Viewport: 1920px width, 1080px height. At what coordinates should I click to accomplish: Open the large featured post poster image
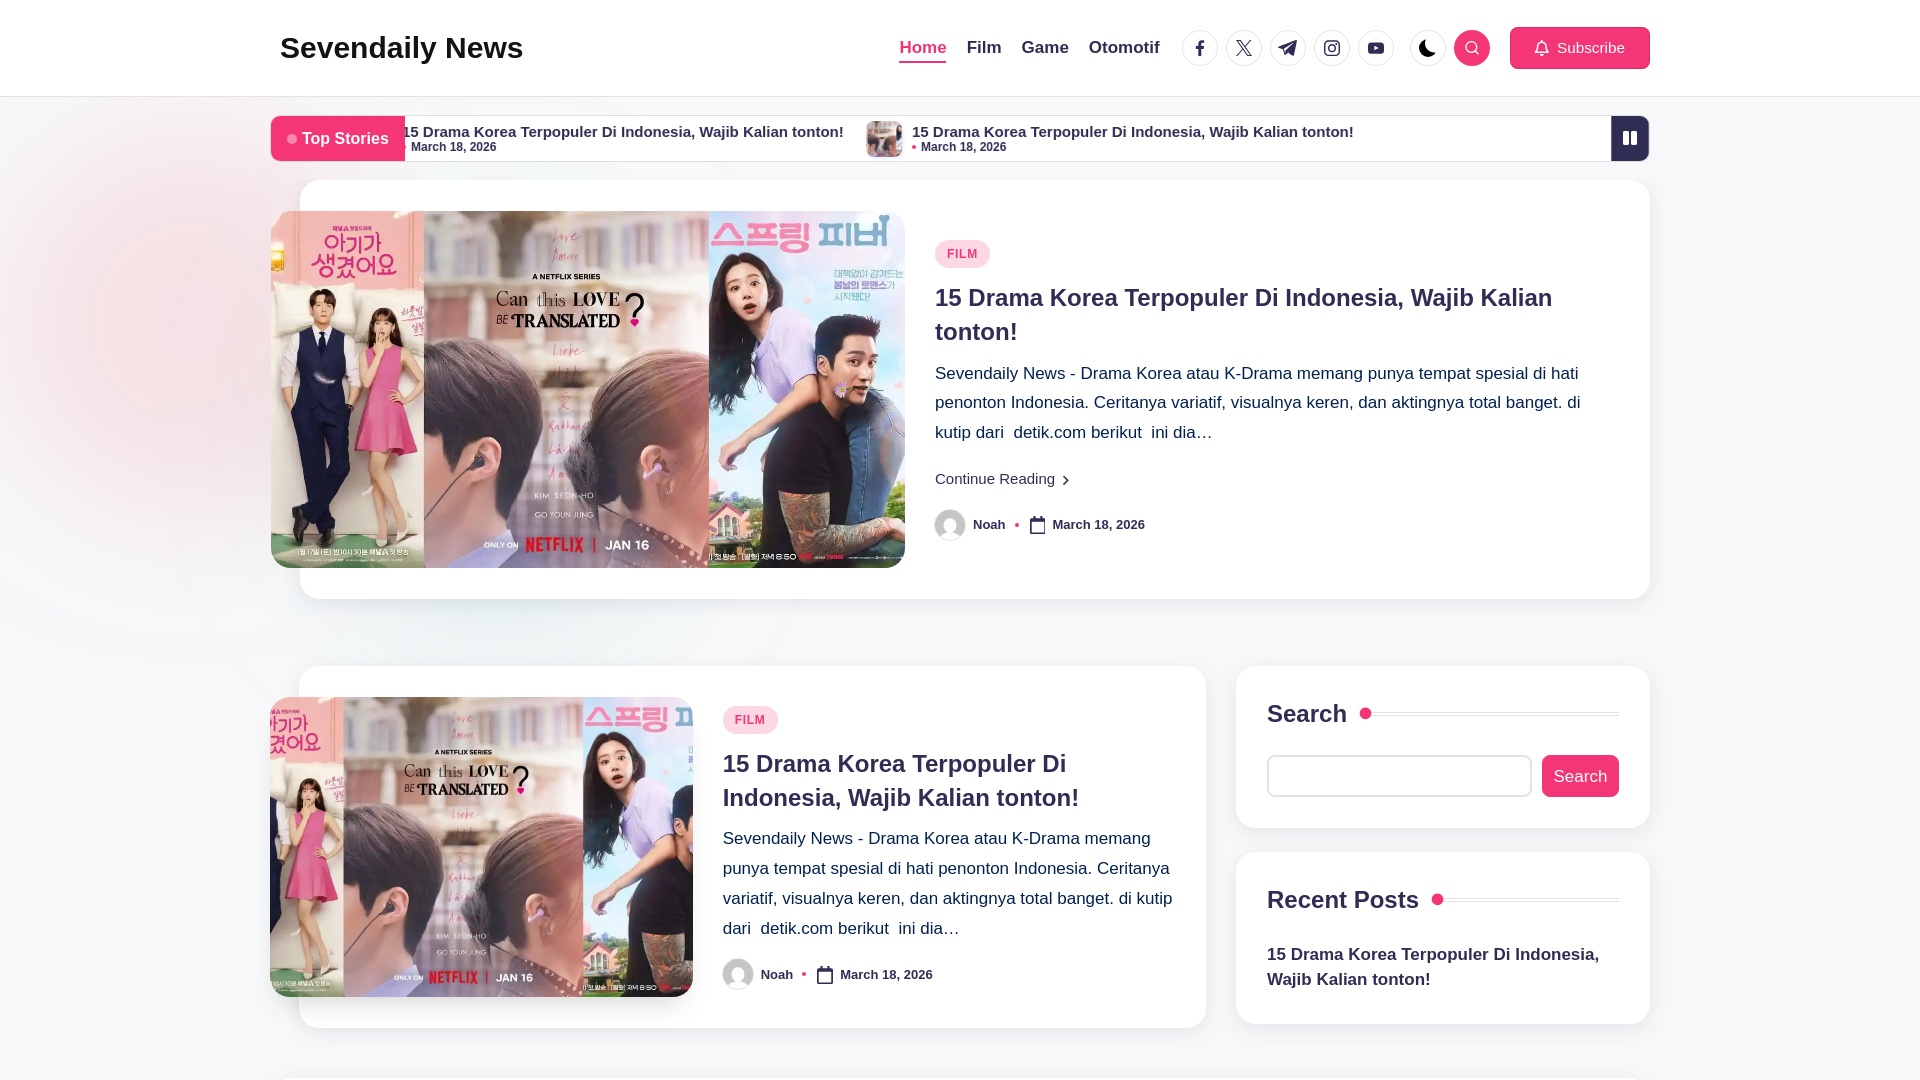[x=588, y=390]
